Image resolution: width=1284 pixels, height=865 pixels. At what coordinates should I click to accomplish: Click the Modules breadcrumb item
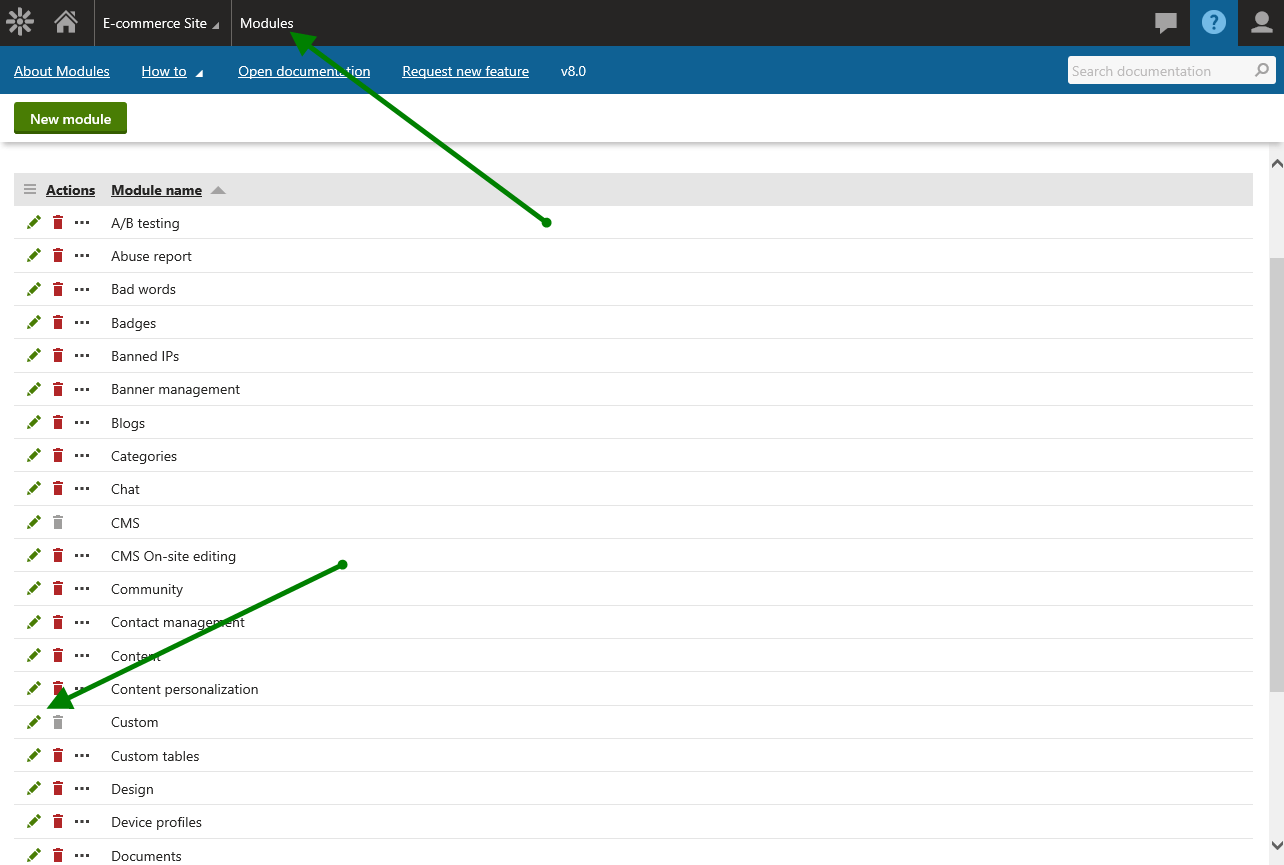coord(267,23)
